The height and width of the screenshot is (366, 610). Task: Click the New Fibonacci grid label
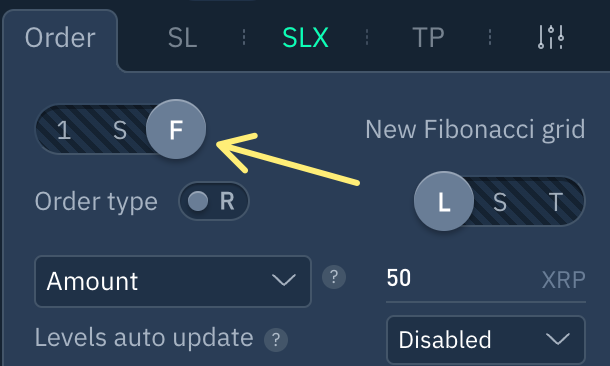tap(475, 129)
